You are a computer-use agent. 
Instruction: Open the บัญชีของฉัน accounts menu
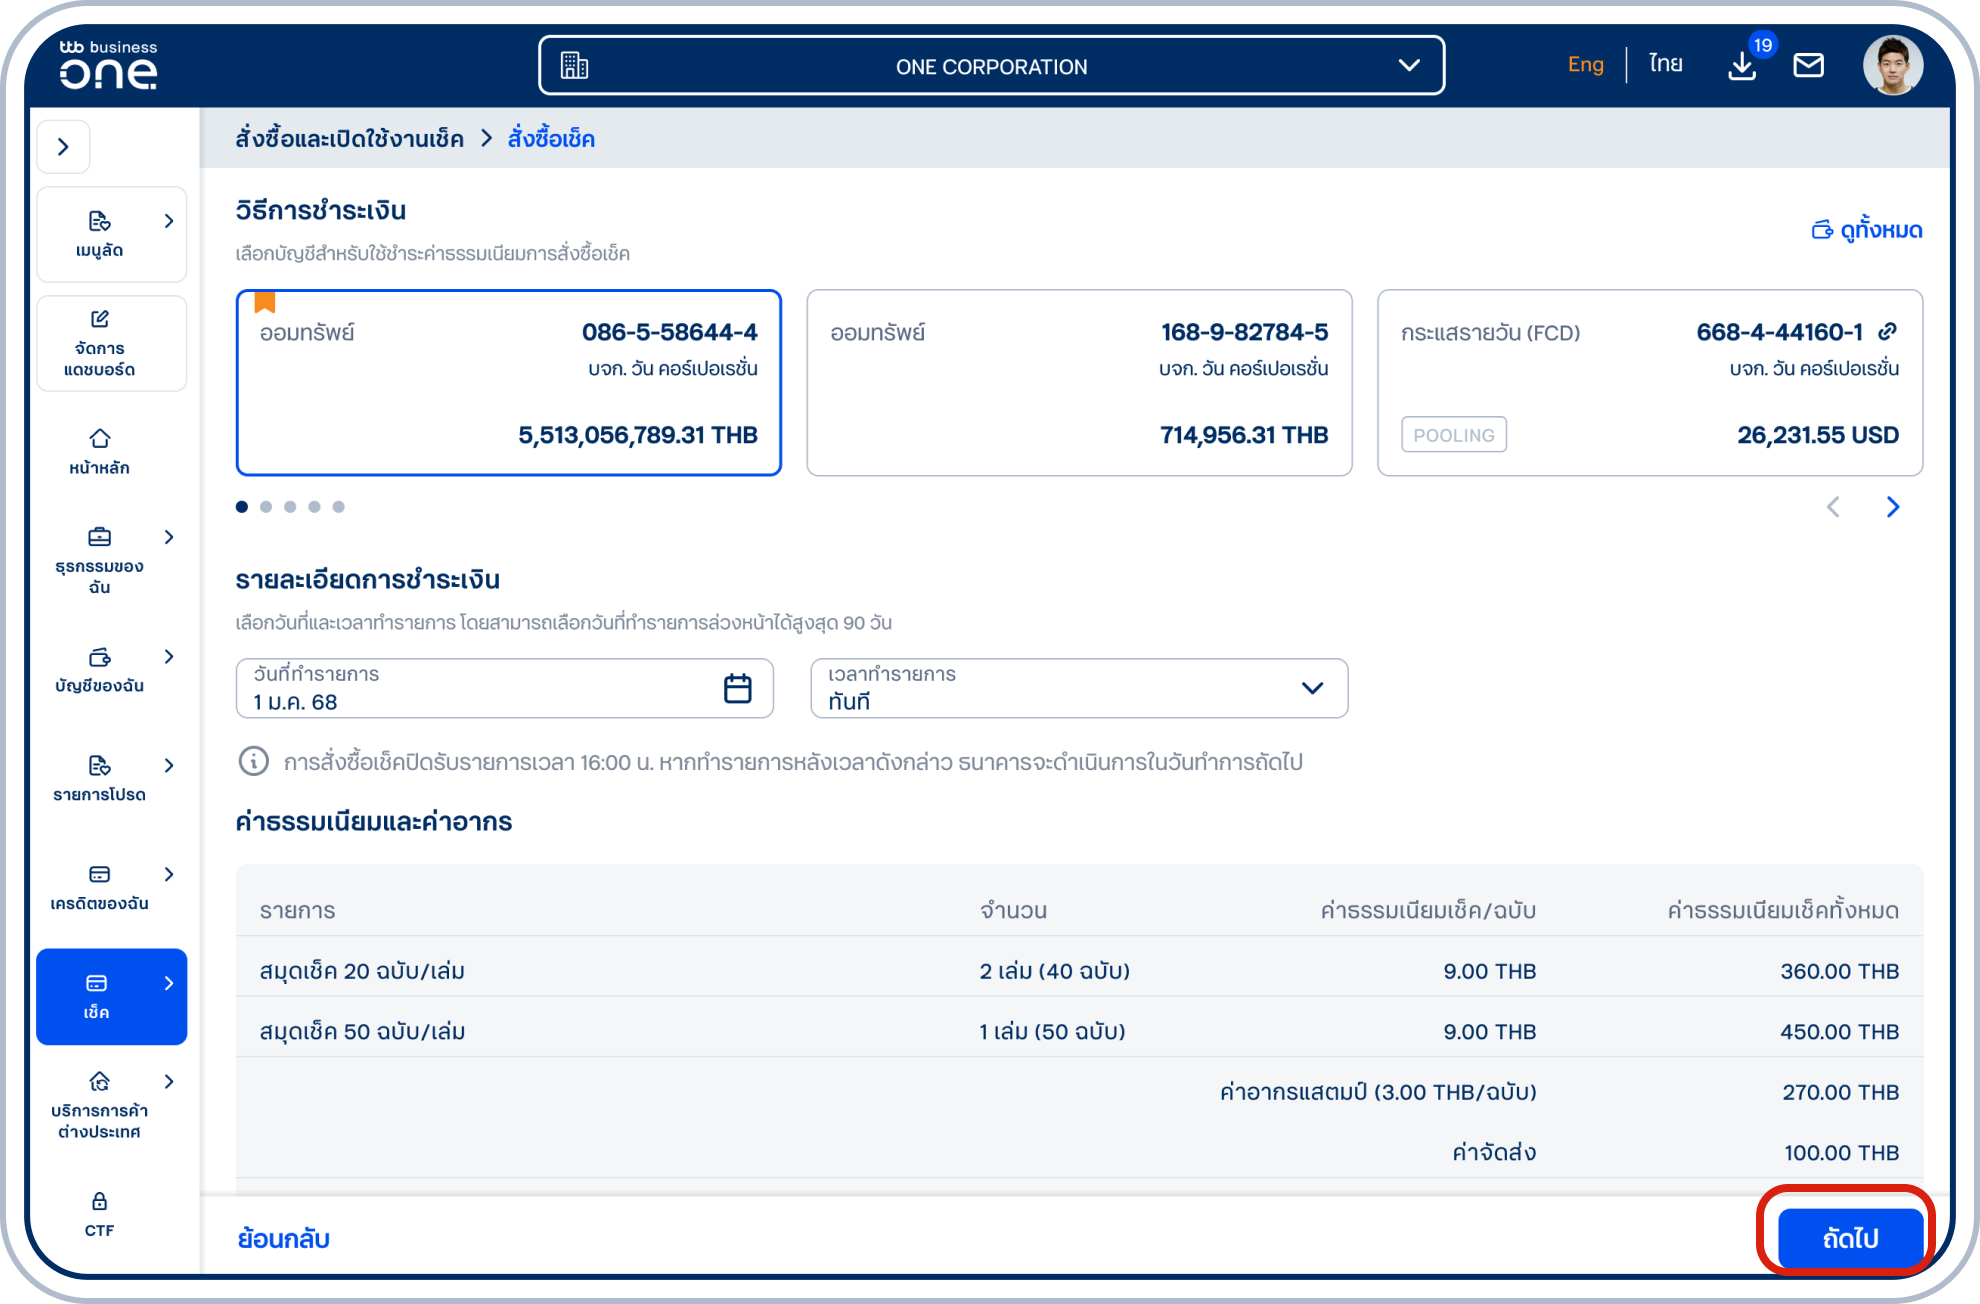(x=99, y=669)
